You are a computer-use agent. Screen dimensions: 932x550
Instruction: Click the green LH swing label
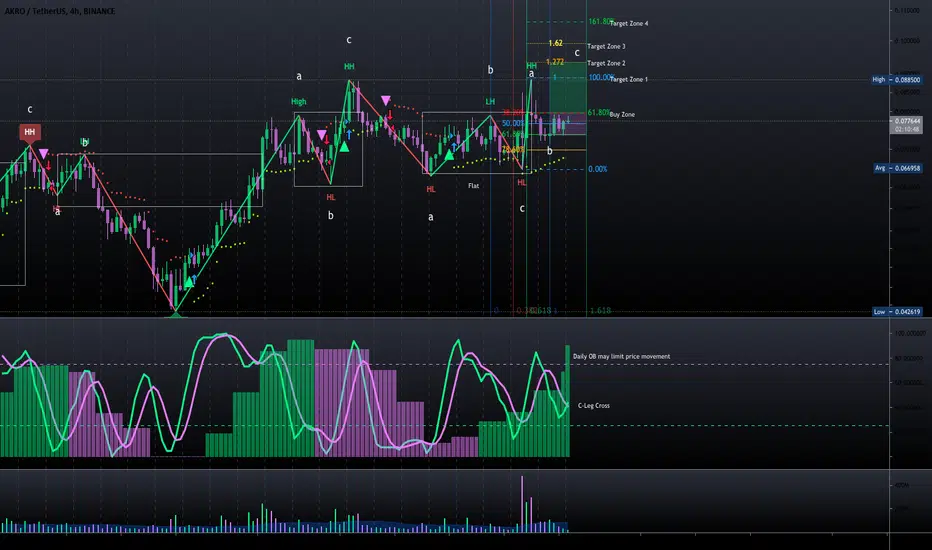[490, 102]
